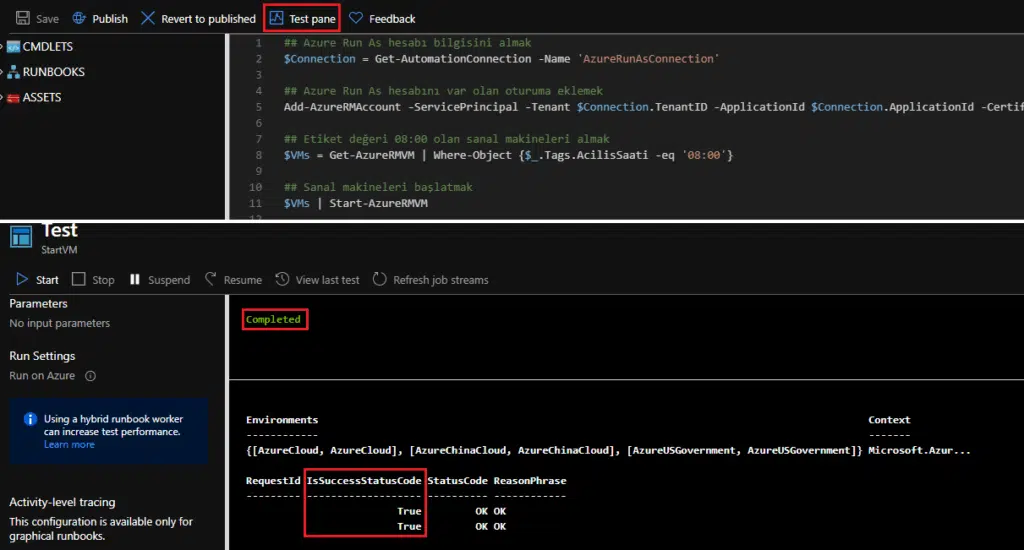Click the Resume arrow icon
Image resolution: width=1024 pixels, height=550 pixels.
click(x=210, y=279)
